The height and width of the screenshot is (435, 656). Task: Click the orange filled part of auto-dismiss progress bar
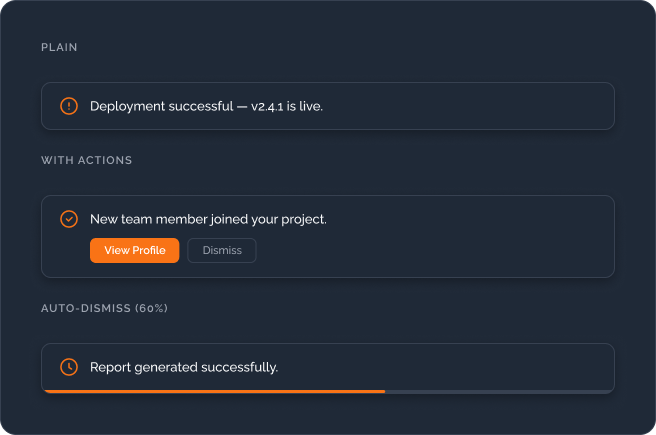[214, 392]
